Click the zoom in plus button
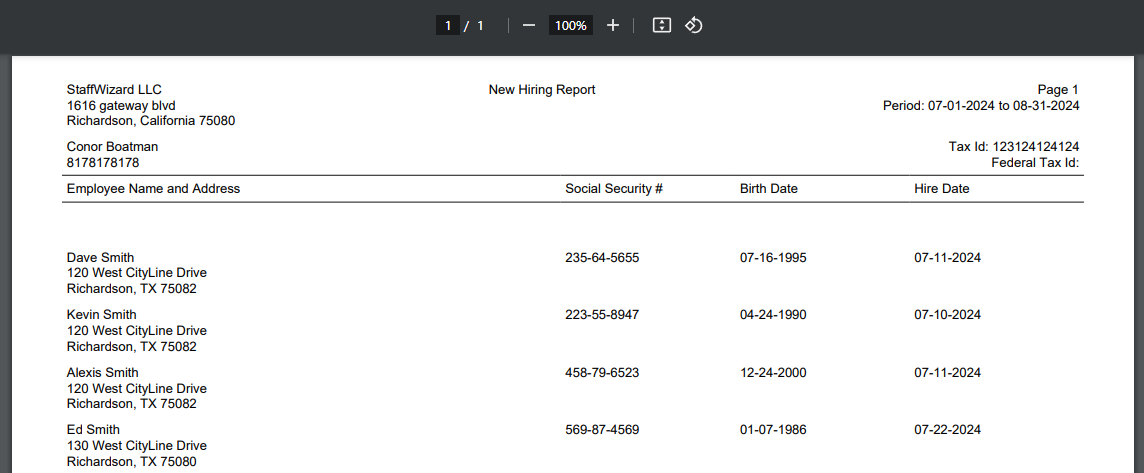The width and height of the screenshot is (1144, 473). point(613,25)
